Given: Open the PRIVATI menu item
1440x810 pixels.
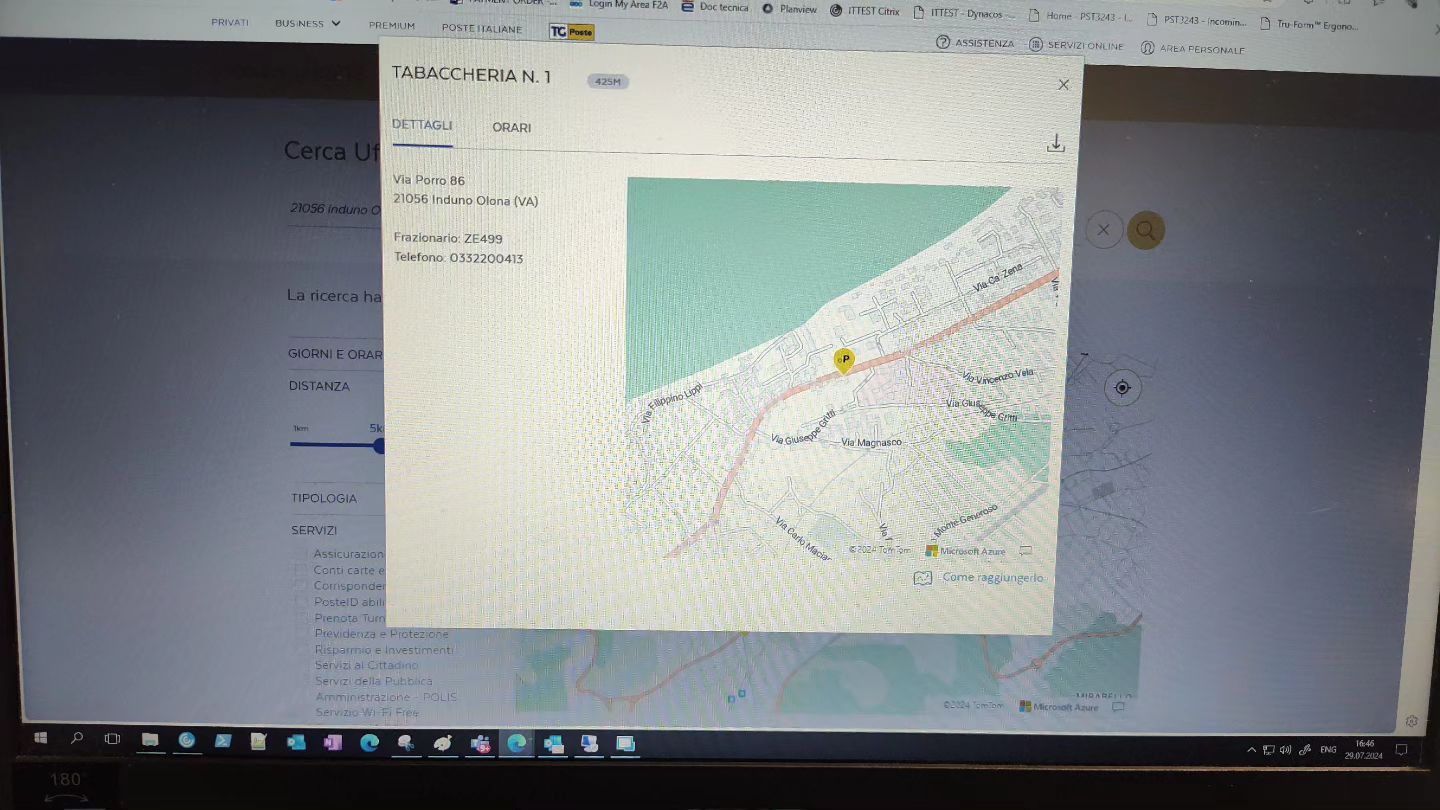Looking at the screenshot, I should pos(230,23).
